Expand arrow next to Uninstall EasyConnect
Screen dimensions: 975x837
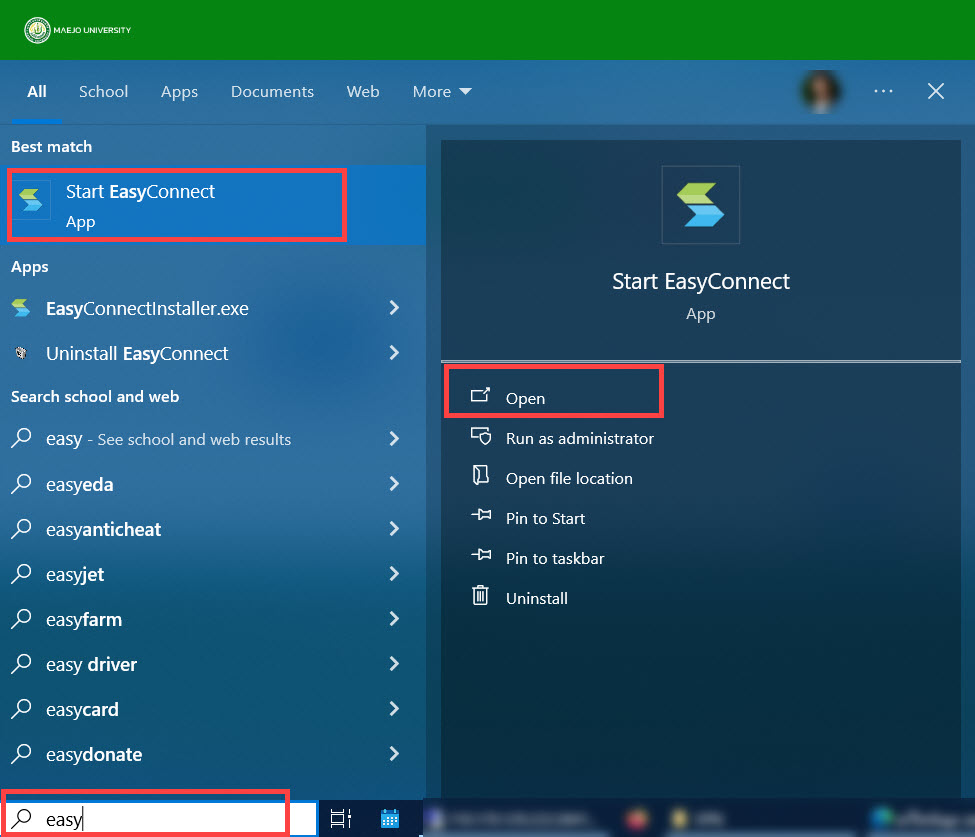point(394,353)
